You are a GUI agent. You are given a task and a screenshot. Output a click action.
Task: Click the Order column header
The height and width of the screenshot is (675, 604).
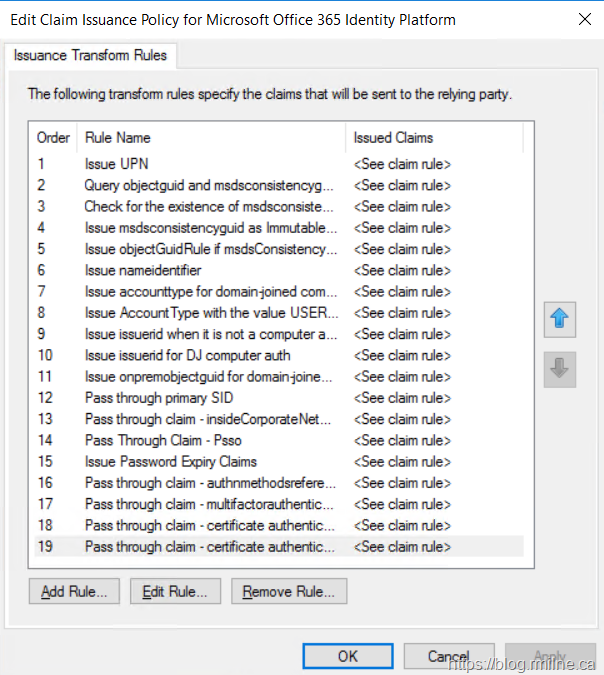(54, 137)
